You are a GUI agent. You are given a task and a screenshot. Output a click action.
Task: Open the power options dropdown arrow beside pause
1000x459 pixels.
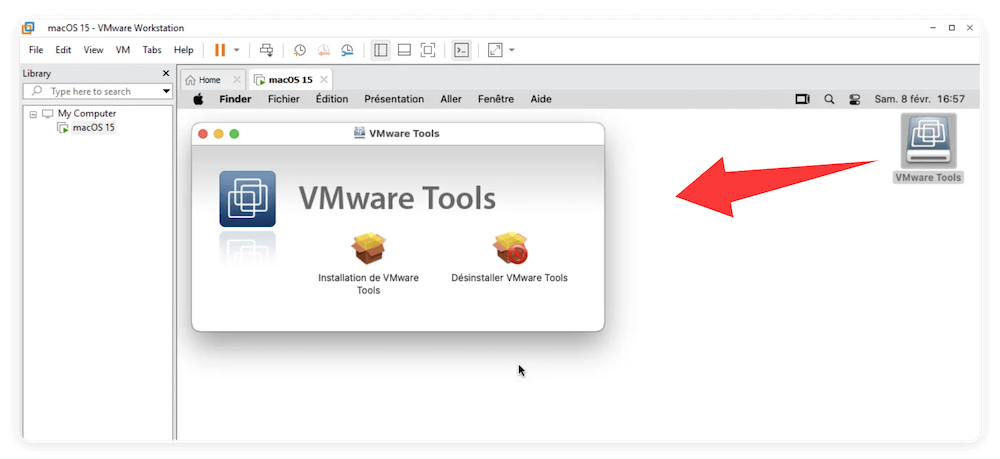point(237,50)
